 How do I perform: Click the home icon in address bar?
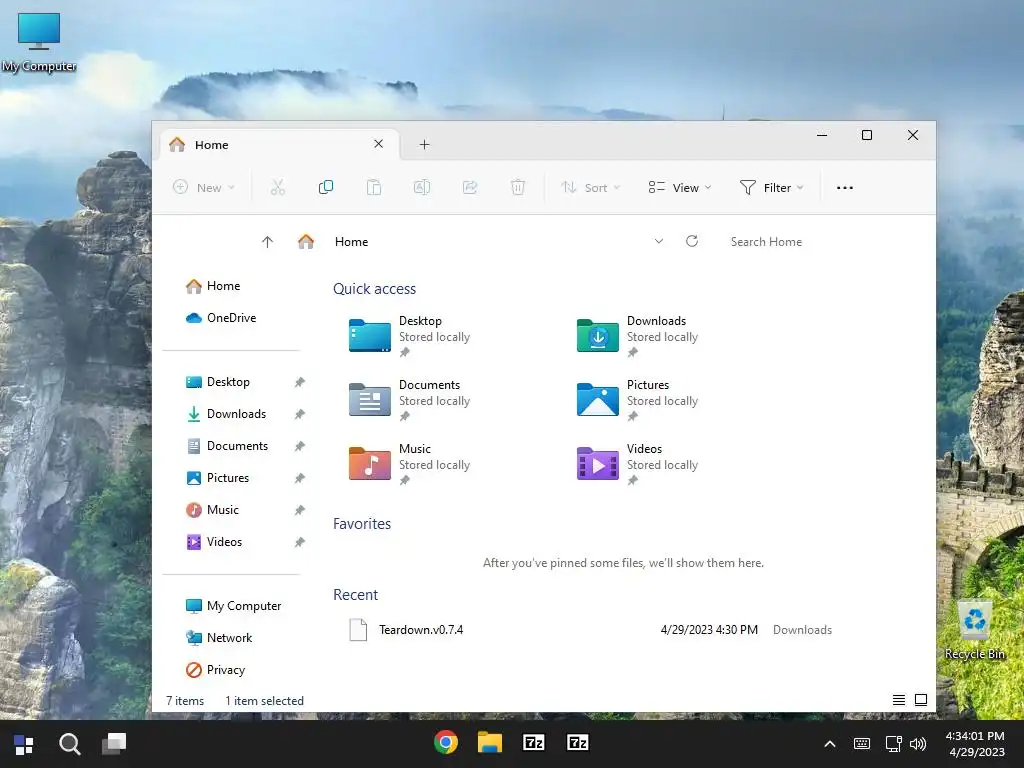[x=306, y=242]
